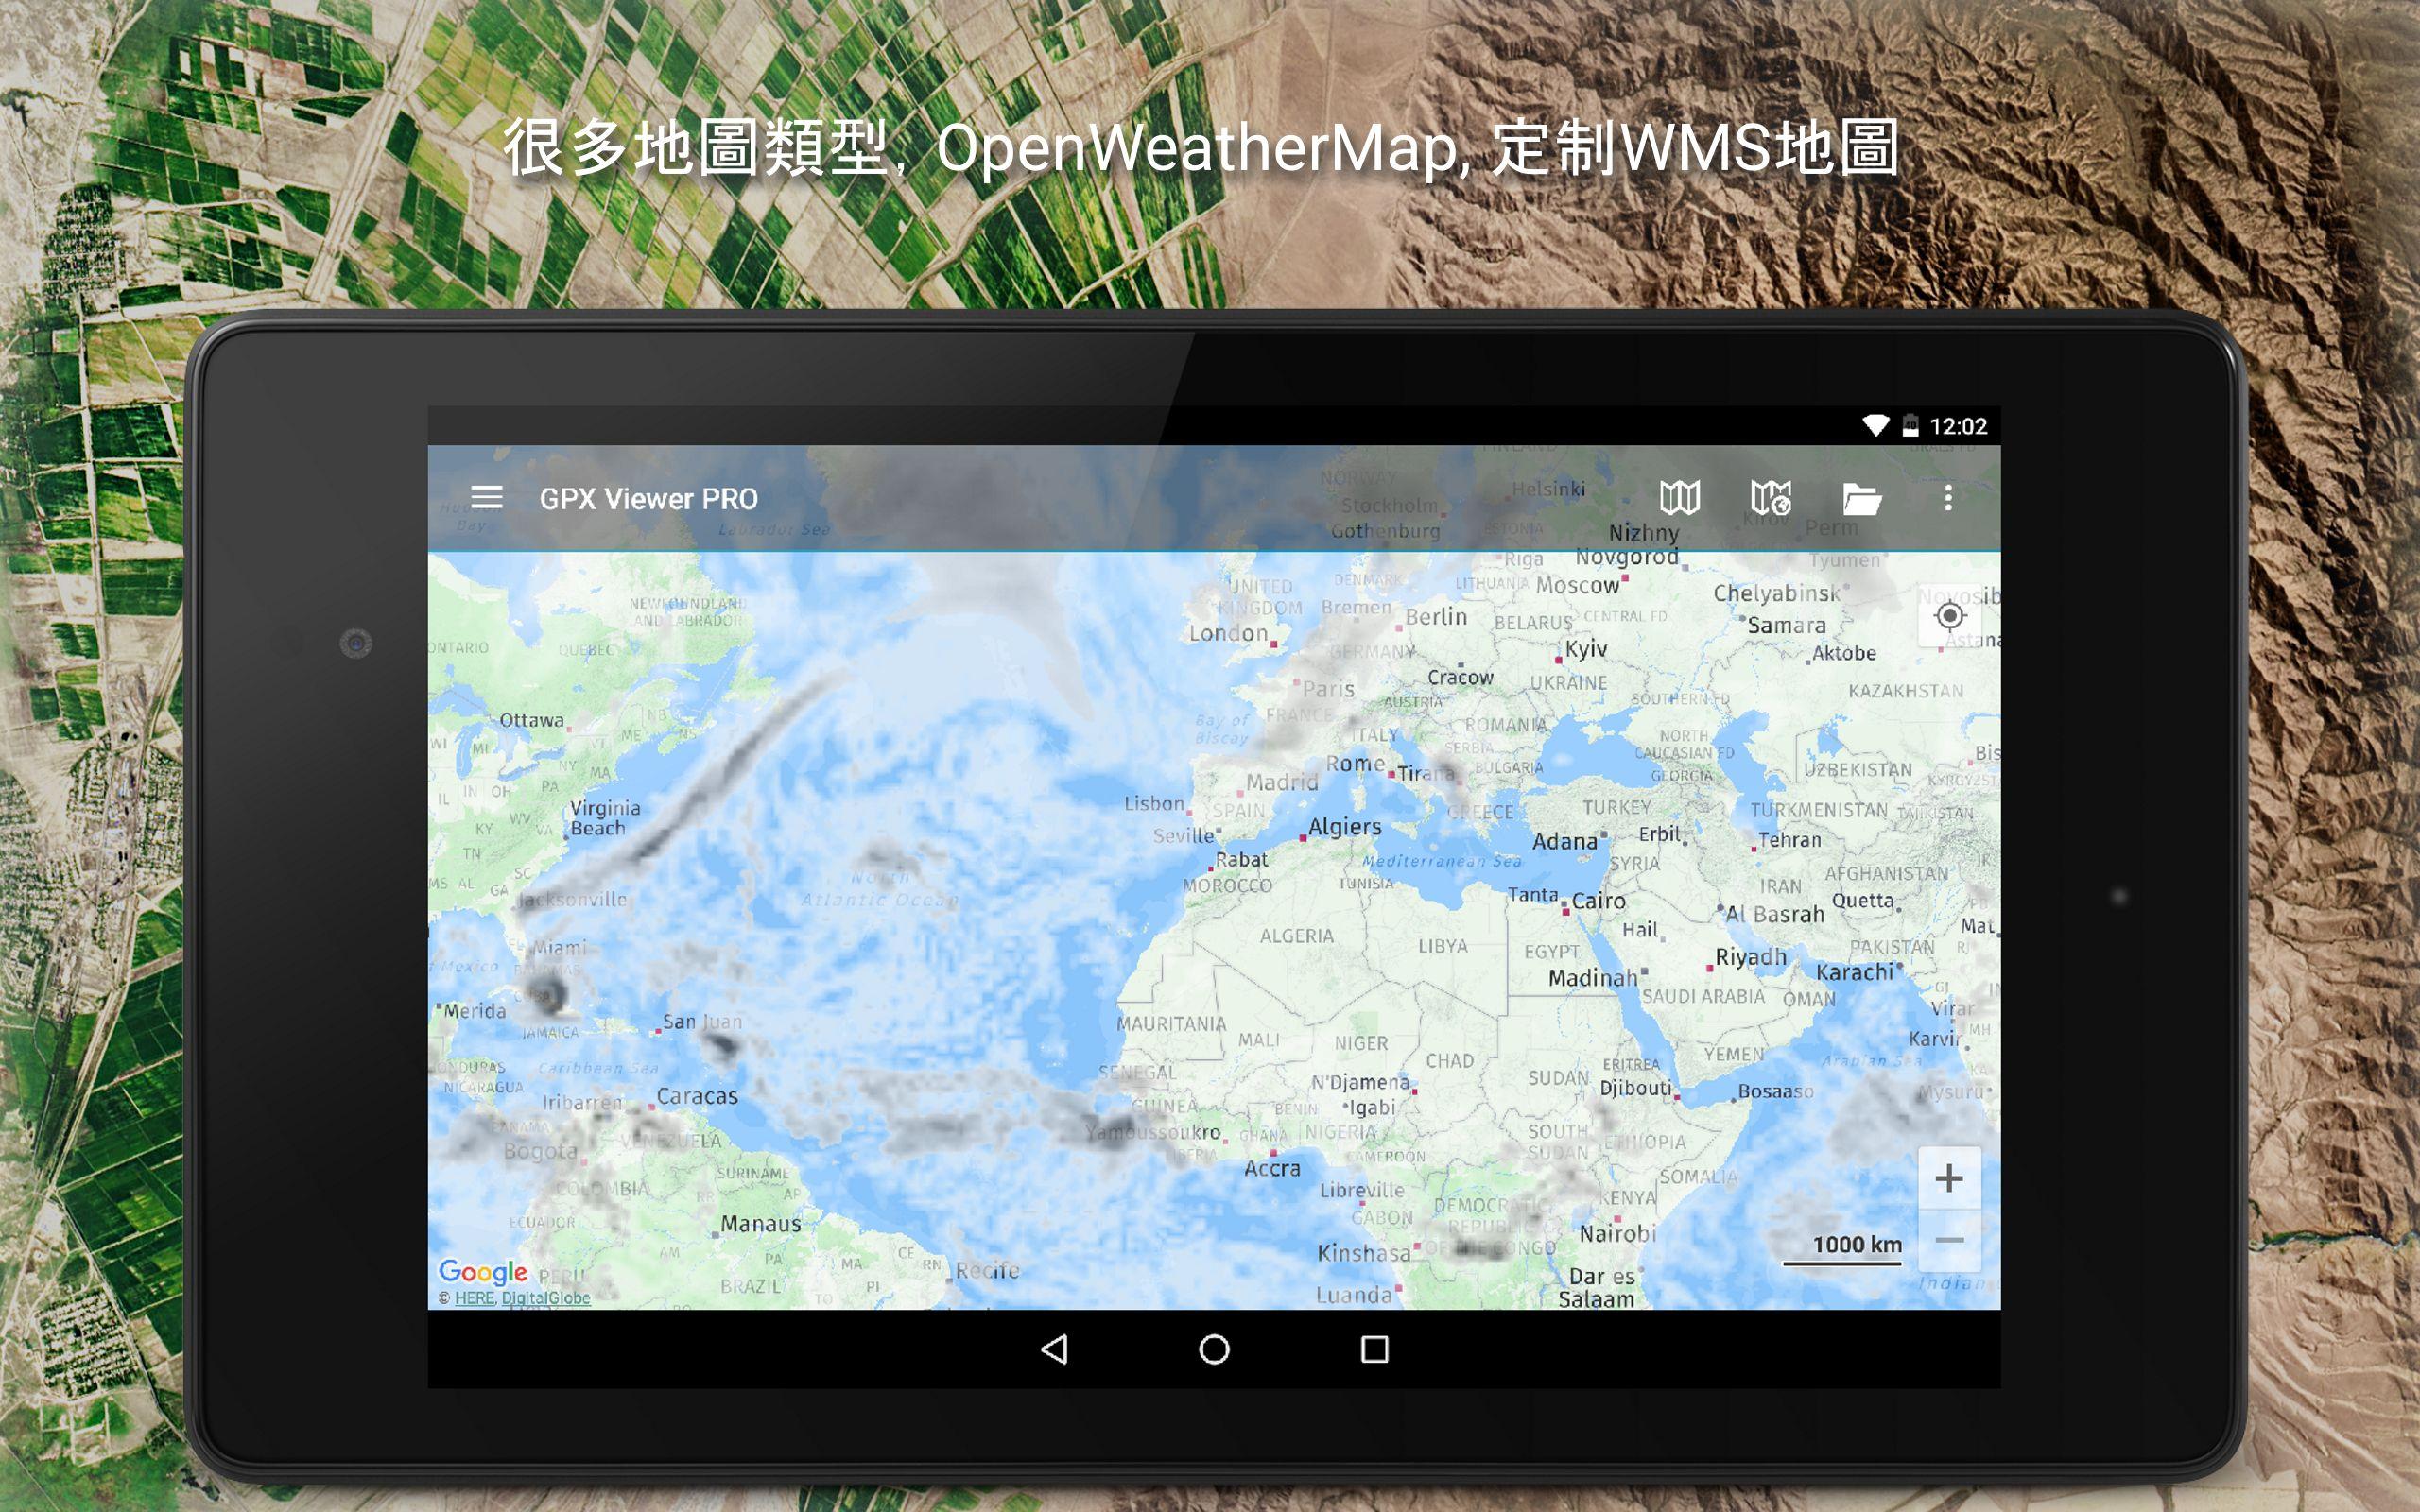2420x1512 pixels.
Task: Tap the Lisbon city label
Action: point(1153,803)
